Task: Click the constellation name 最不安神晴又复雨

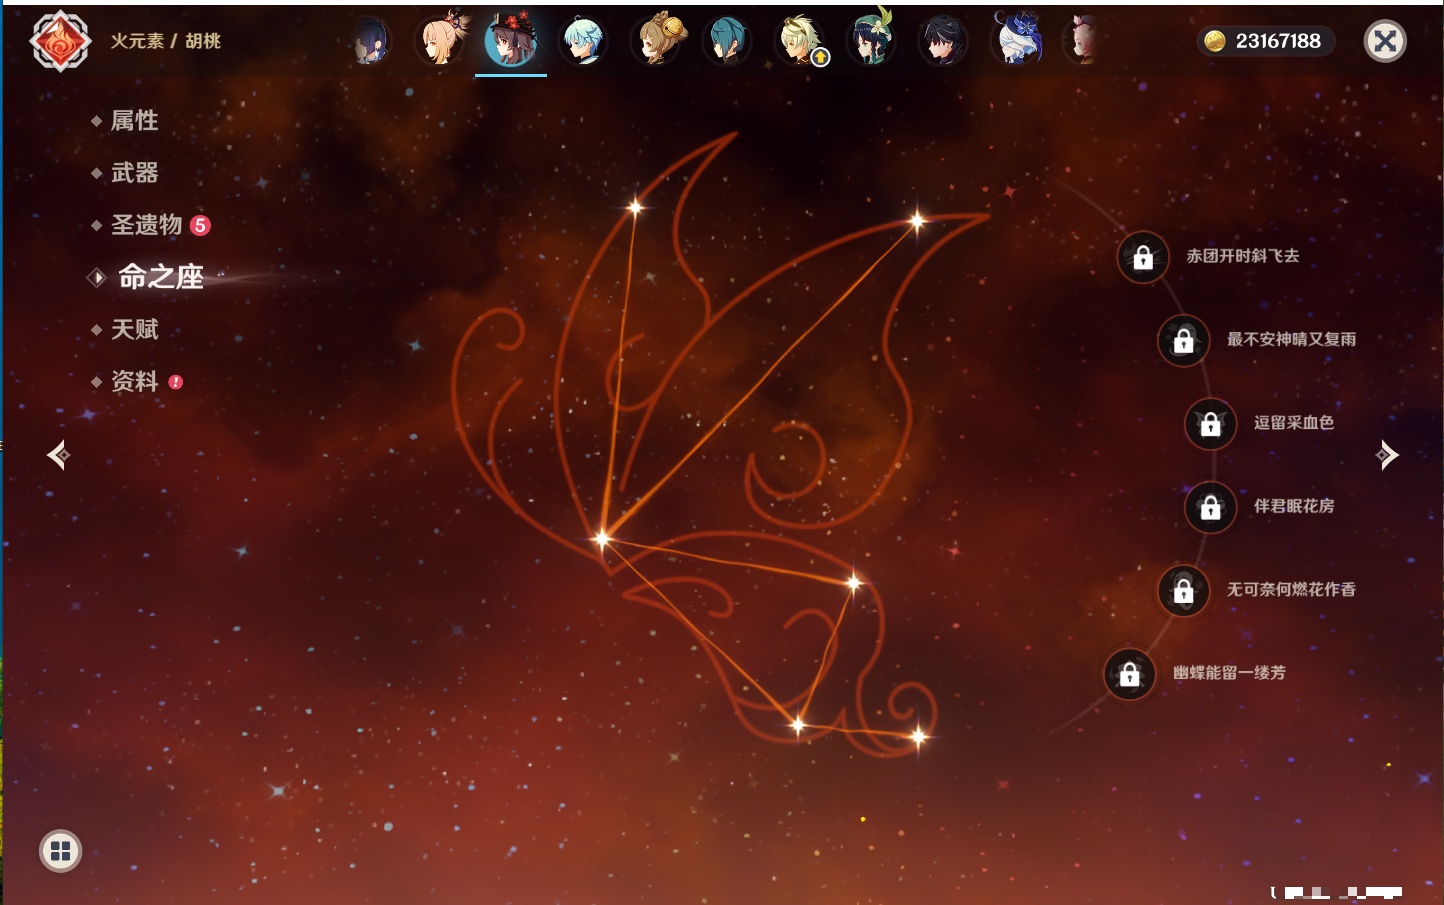Action: tap(1291, 339)
